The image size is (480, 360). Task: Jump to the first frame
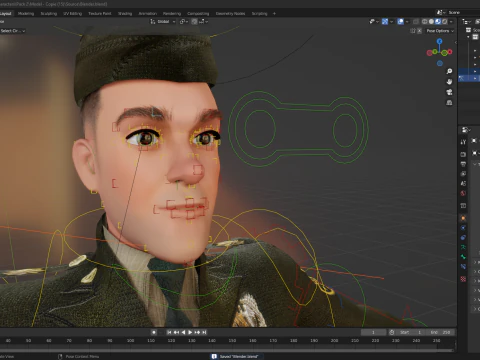point(169,332)
